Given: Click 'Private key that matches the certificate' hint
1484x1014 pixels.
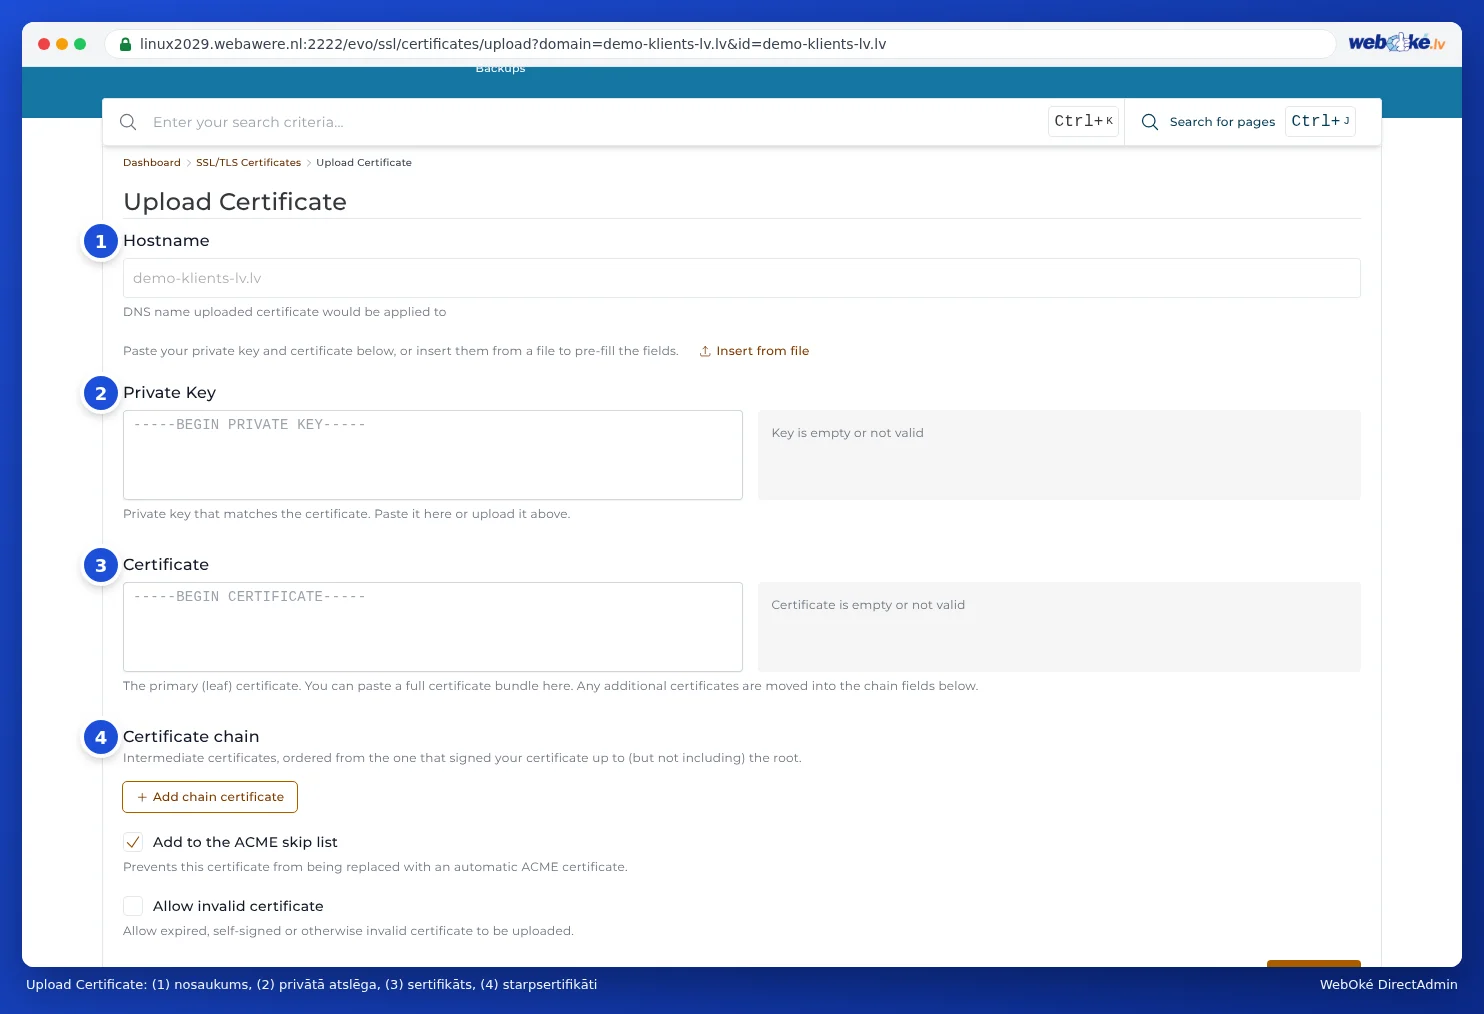Looking at the screenshot, I should pos(347,514).
